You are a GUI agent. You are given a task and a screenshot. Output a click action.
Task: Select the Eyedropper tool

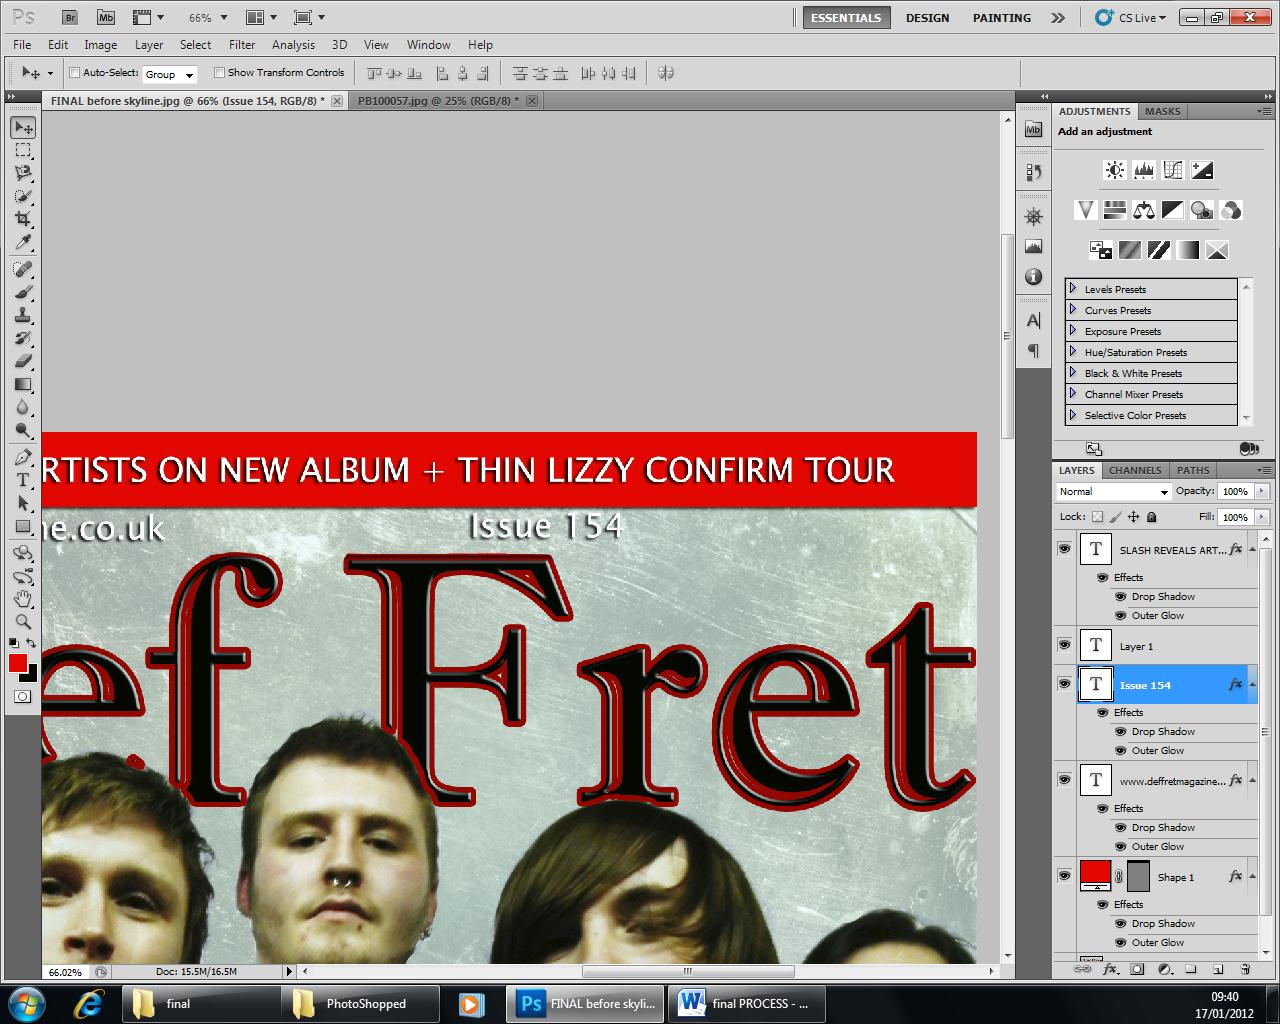(23, 242)
